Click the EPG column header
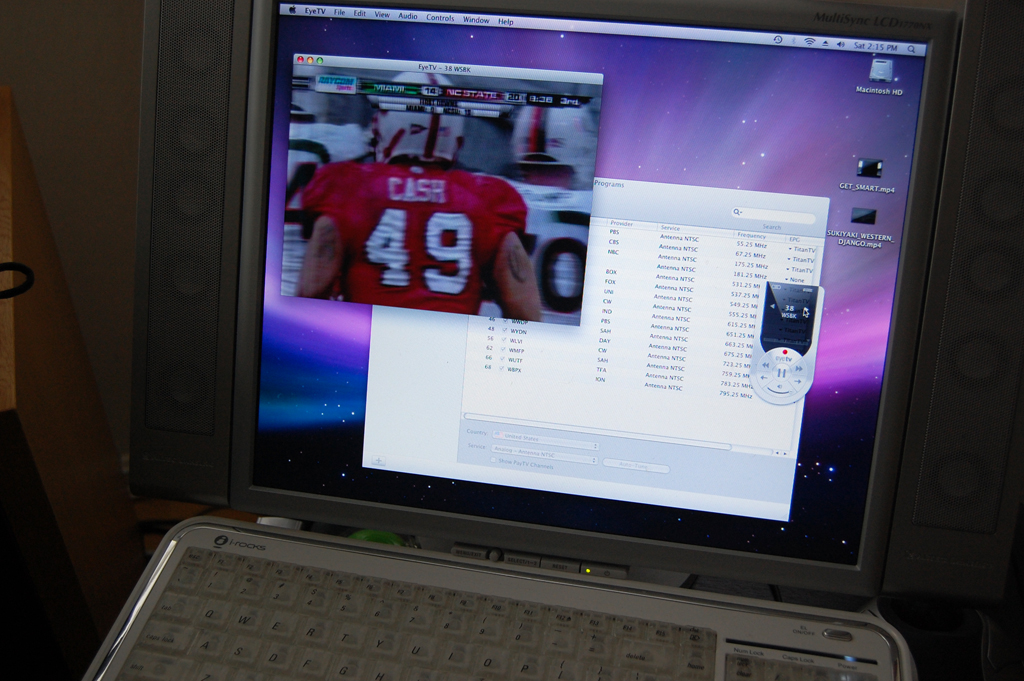Screen dimensions: 1024x681 tap(795, 240)
